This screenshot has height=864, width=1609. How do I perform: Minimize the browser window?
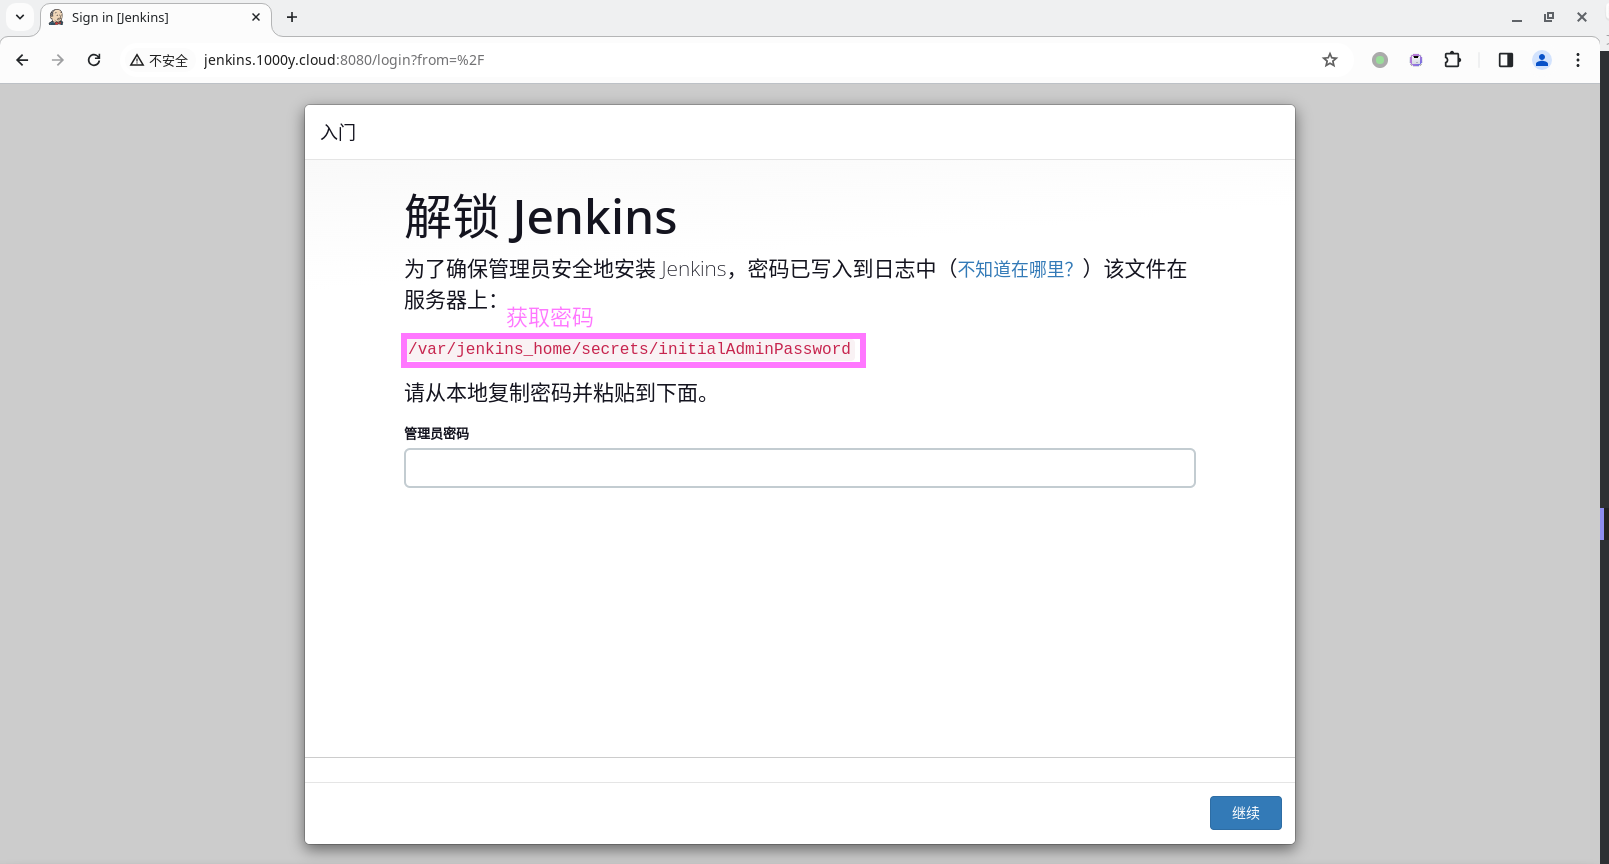(1517, 17)
